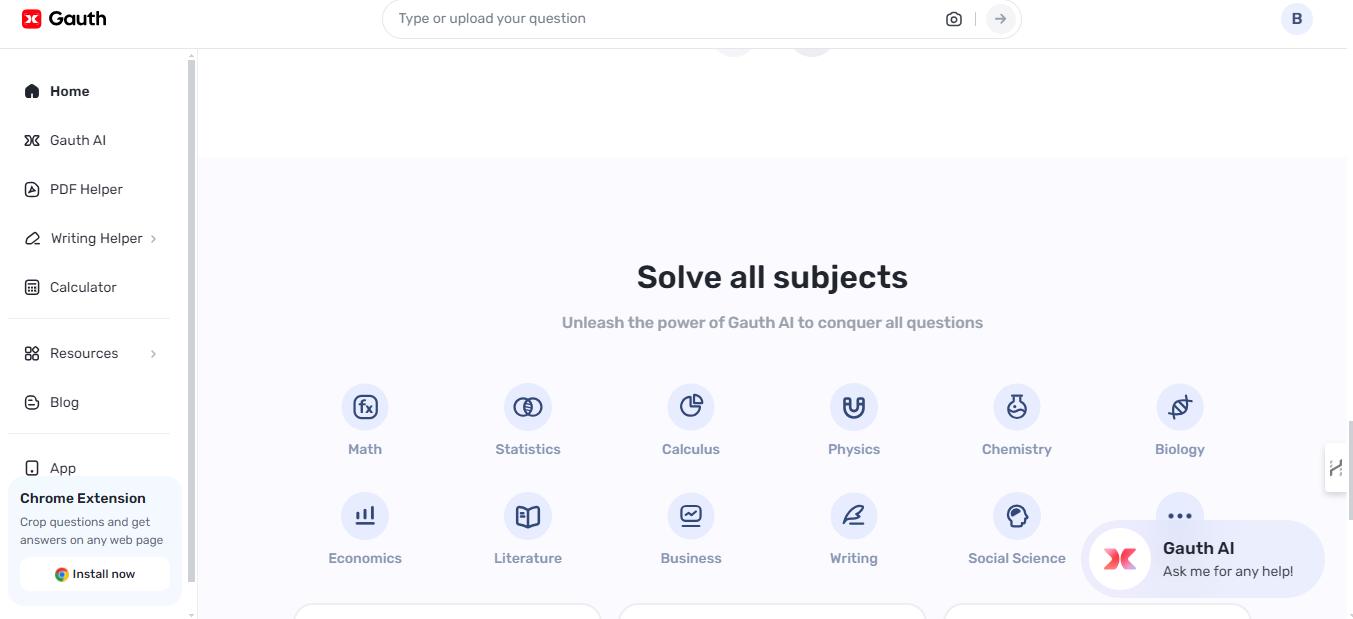
Task: Open the Social Science subject icon
Action: (x=1017, y=516)
